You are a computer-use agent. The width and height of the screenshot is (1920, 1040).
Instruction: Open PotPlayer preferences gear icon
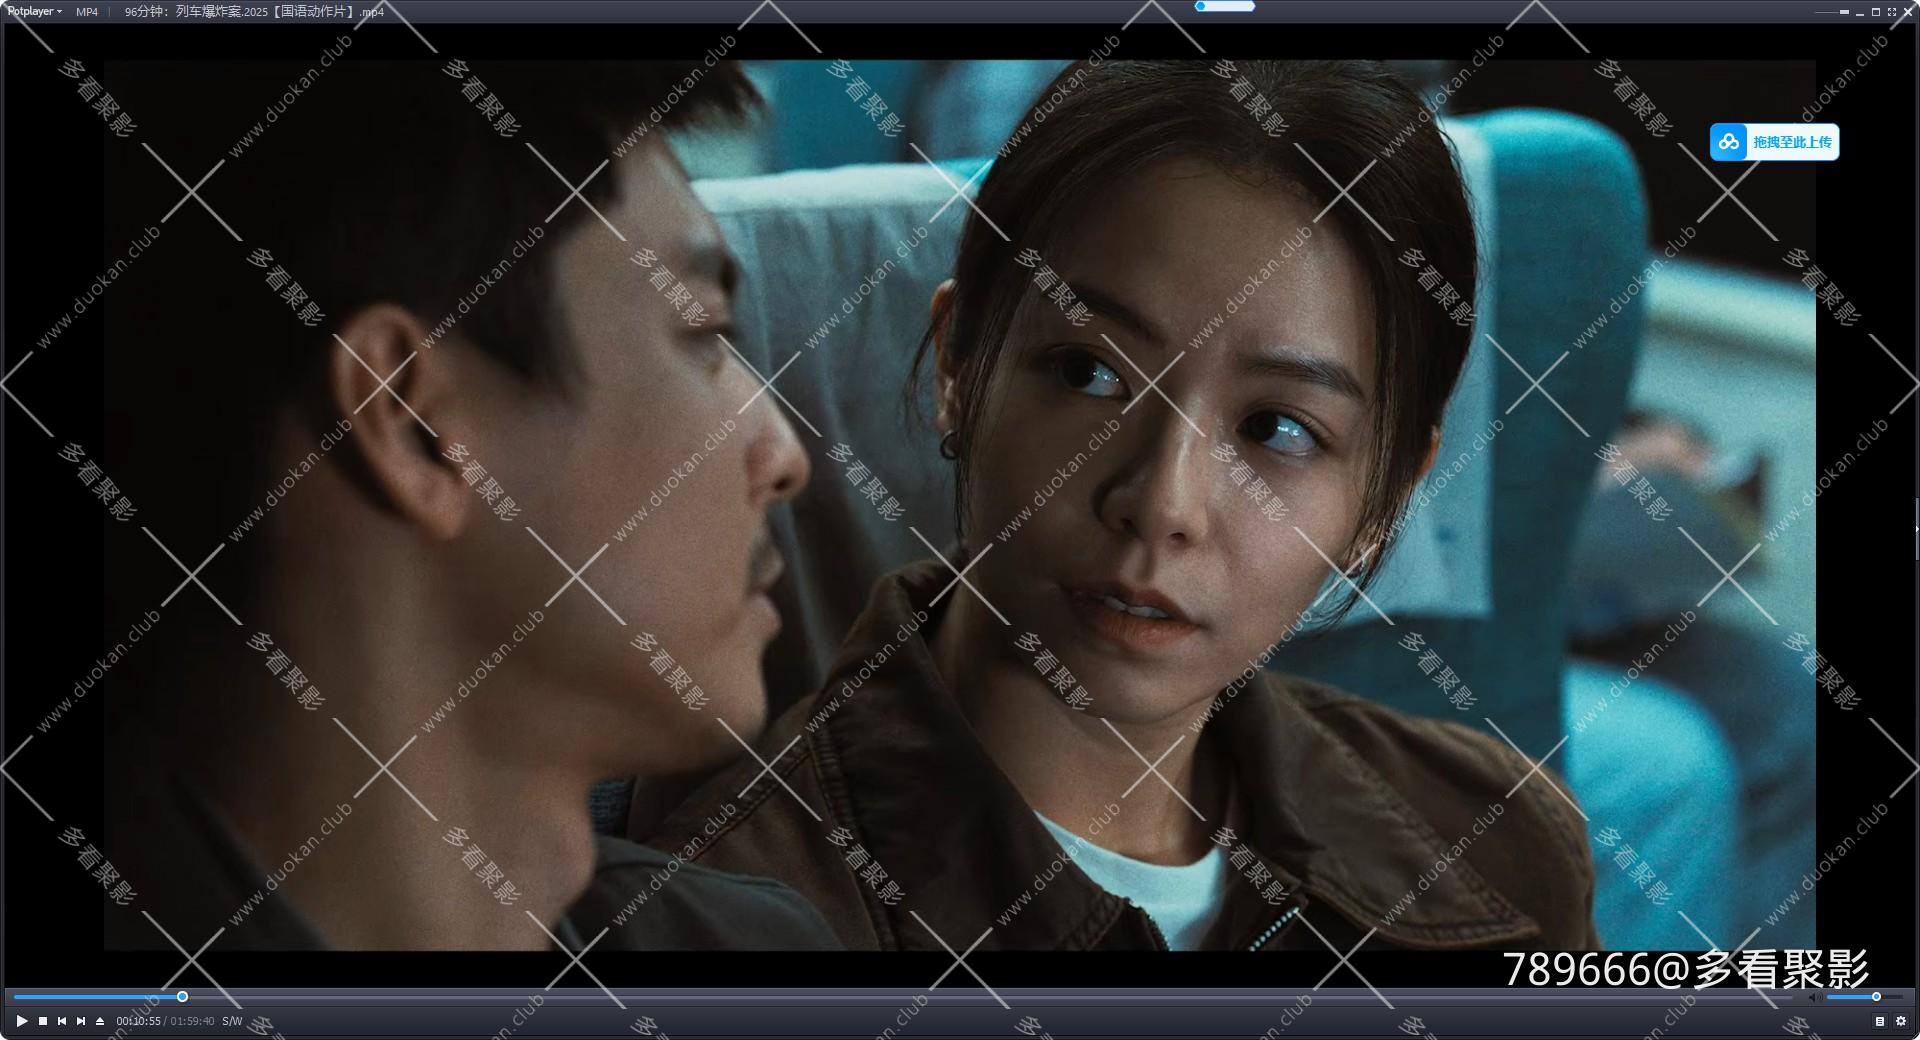click(1901, 1022)
